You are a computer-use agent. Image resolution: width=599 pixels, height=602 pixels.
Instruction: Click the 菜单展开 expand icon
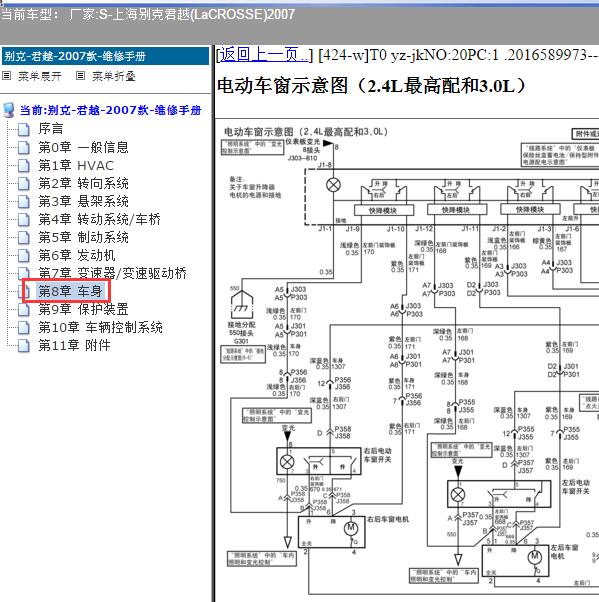7,76
